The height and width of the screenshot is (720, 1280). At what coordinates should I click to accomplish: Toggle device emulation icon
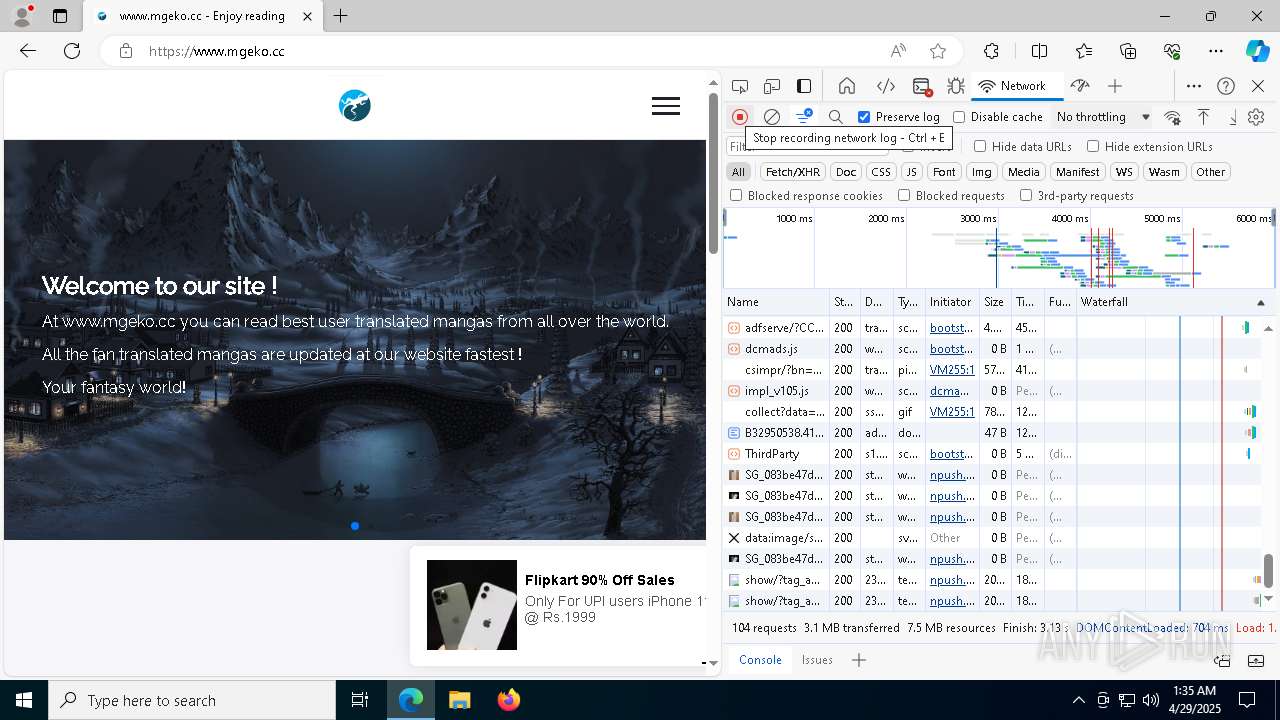(x=772, y=86)
